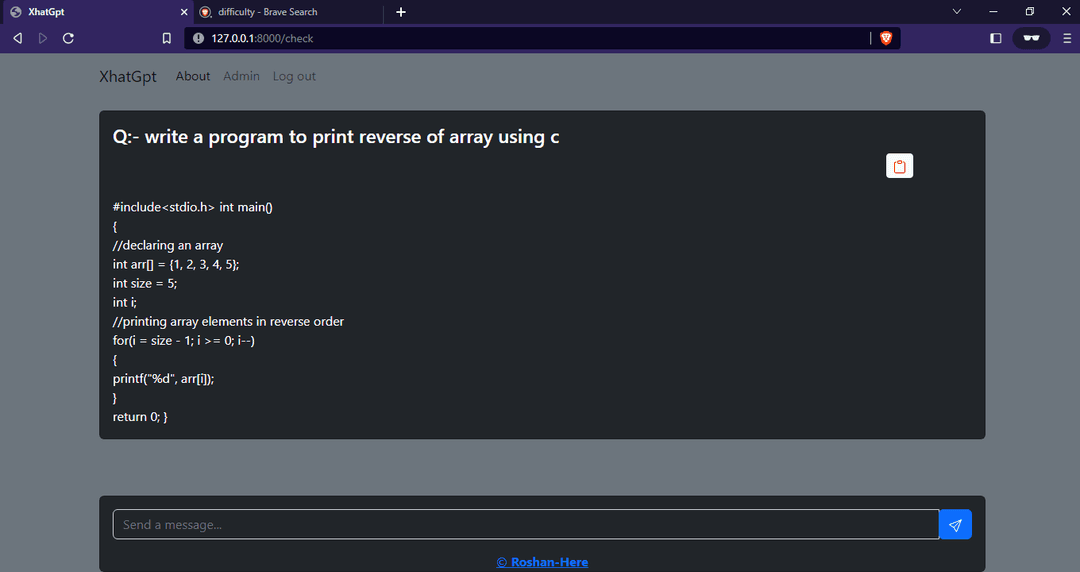Follow the © Roshan-Here footer link
1080x572 pixels.
[542, 562]
